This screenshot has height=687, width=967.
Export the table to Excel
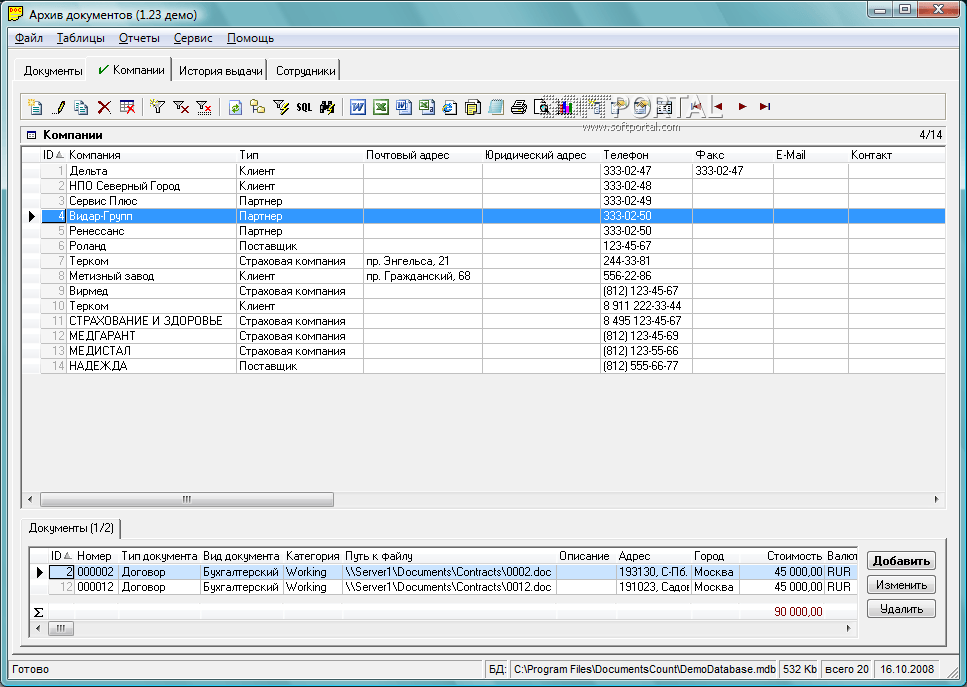[x=380, y=107]
